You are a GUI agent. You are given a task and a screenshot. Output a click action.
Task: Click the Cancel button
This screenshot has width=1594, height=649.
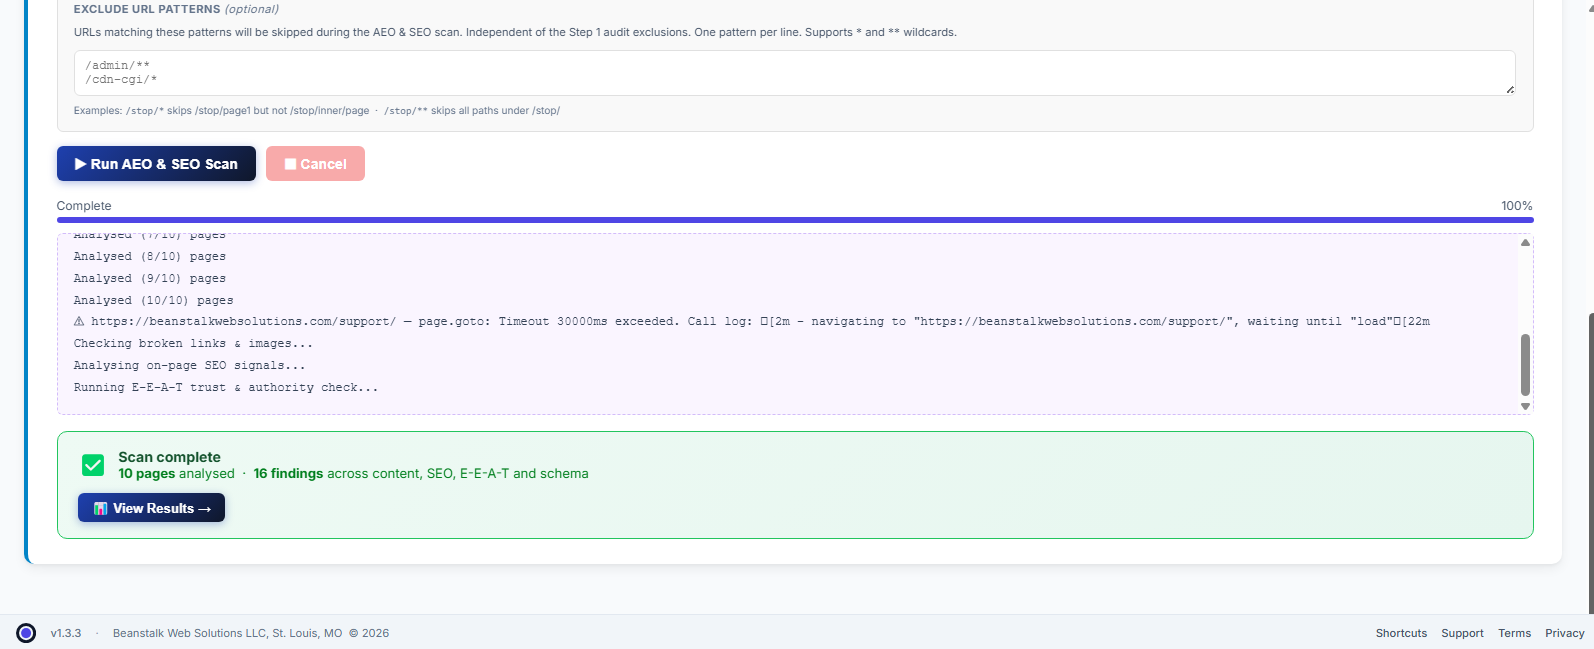(315, 164)
